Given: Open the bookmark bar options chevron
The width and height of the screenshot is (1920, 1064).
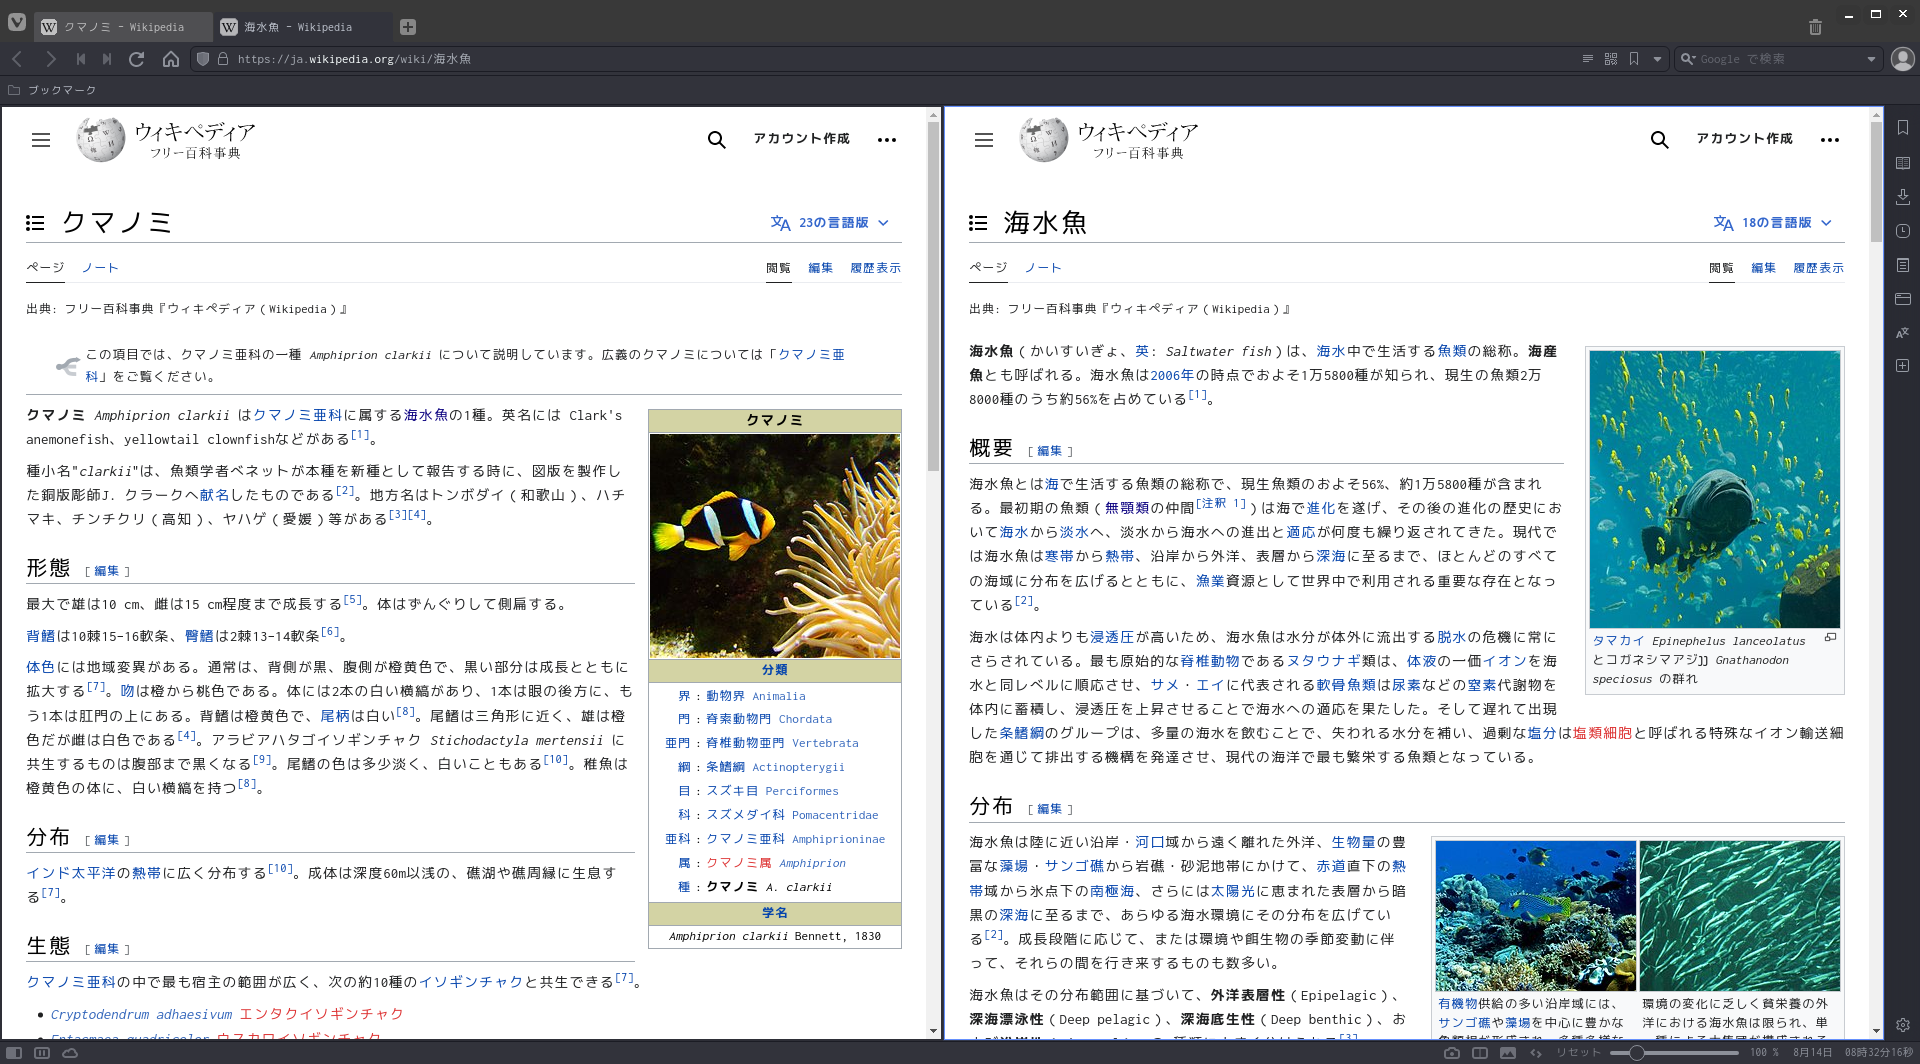Looking at the screenshot, I should click(1658, 58).
